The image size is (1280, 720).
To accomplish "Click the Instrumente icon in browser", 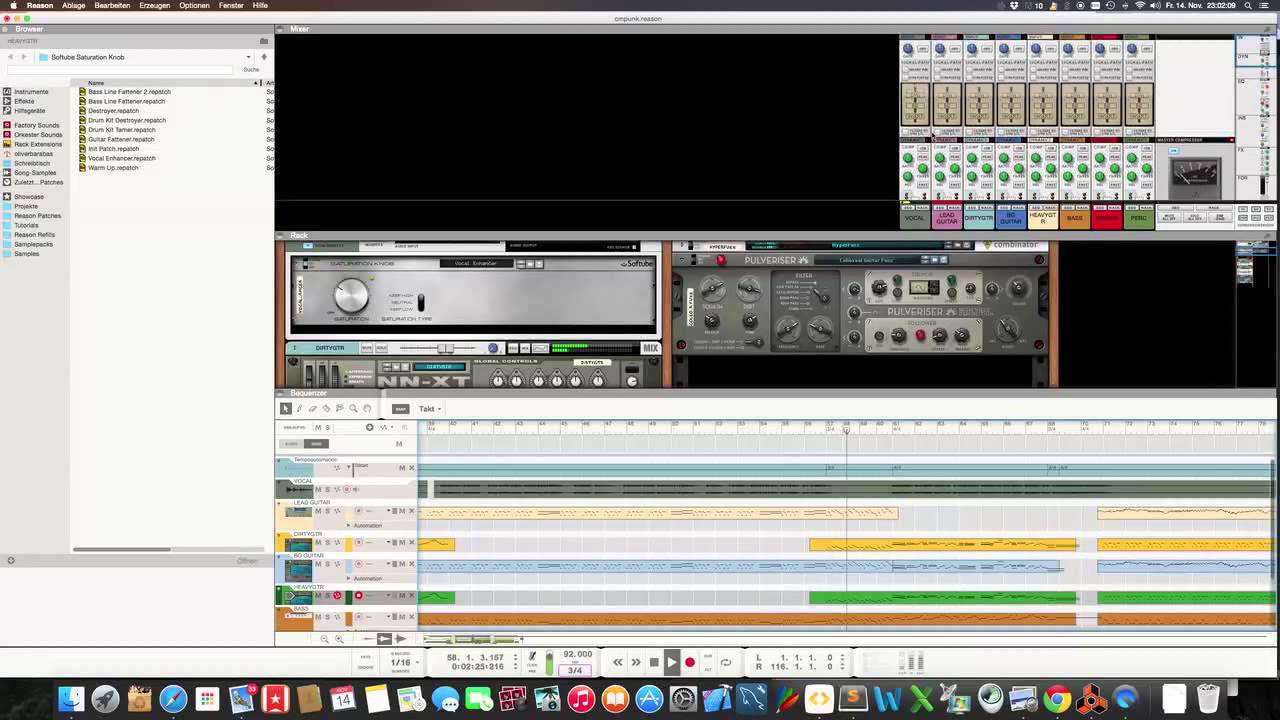I will click(7, 91).
